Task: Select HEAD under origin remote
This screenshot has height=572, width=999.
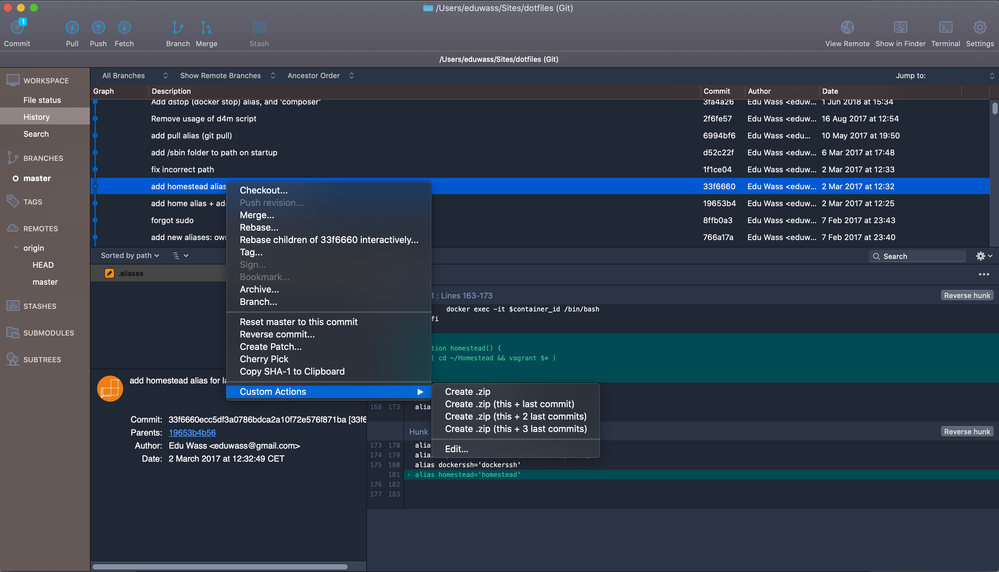Action: (x=45, y=265)
